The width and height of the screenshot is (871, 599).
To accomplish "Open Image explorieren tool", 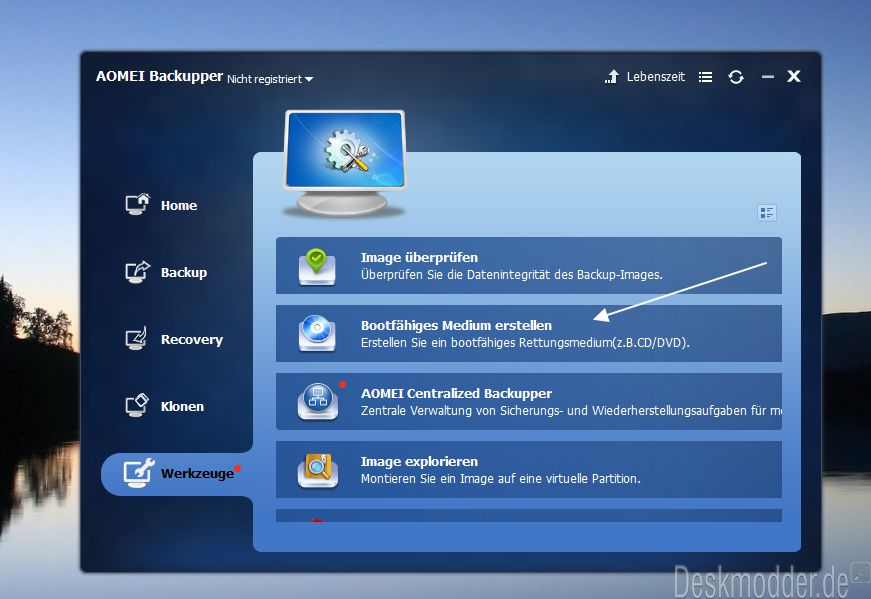I will click(529, 470).
